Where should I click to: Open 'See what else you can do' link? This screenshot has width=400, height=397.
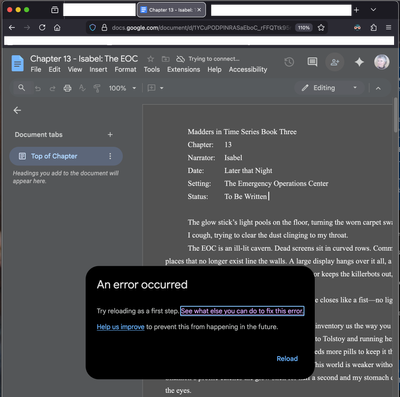242,311
